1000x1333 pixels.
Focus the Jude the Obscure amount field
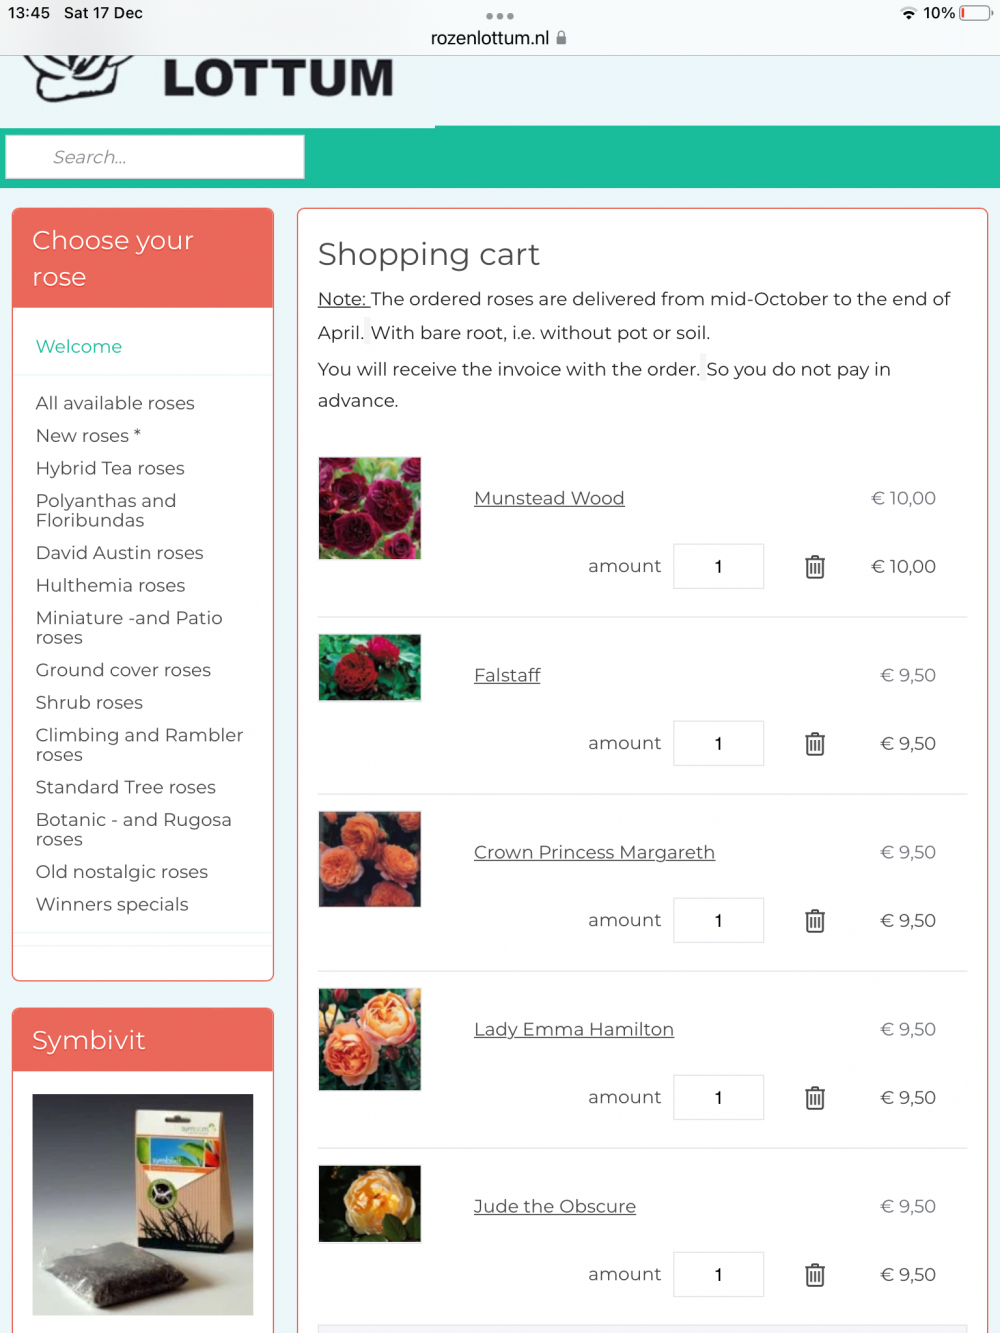pyautogui.click(x=718, y=1275)
